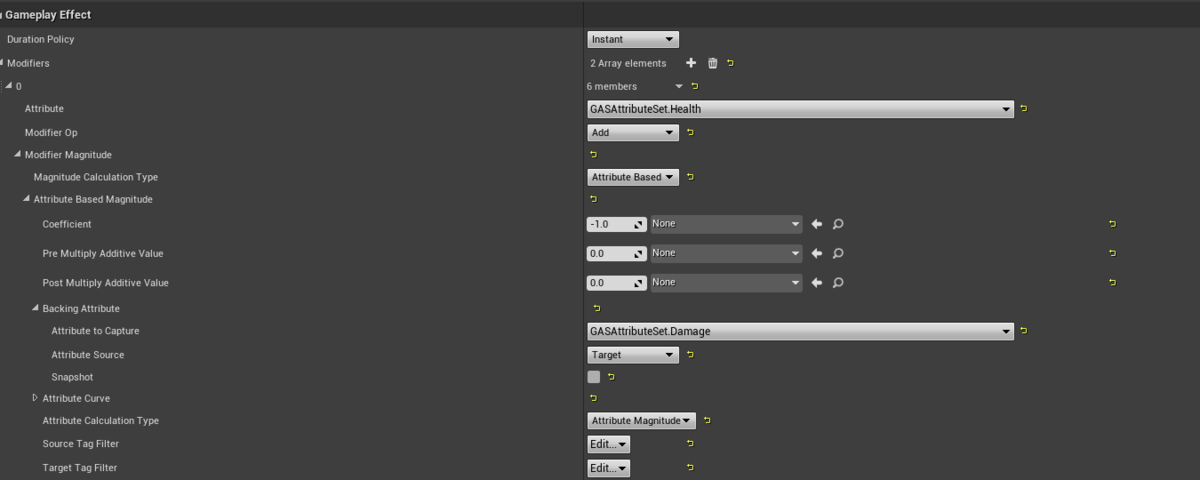Collapse the Modifiers array section
This screenshot has width=1200, height=480.
pos(3,63)
